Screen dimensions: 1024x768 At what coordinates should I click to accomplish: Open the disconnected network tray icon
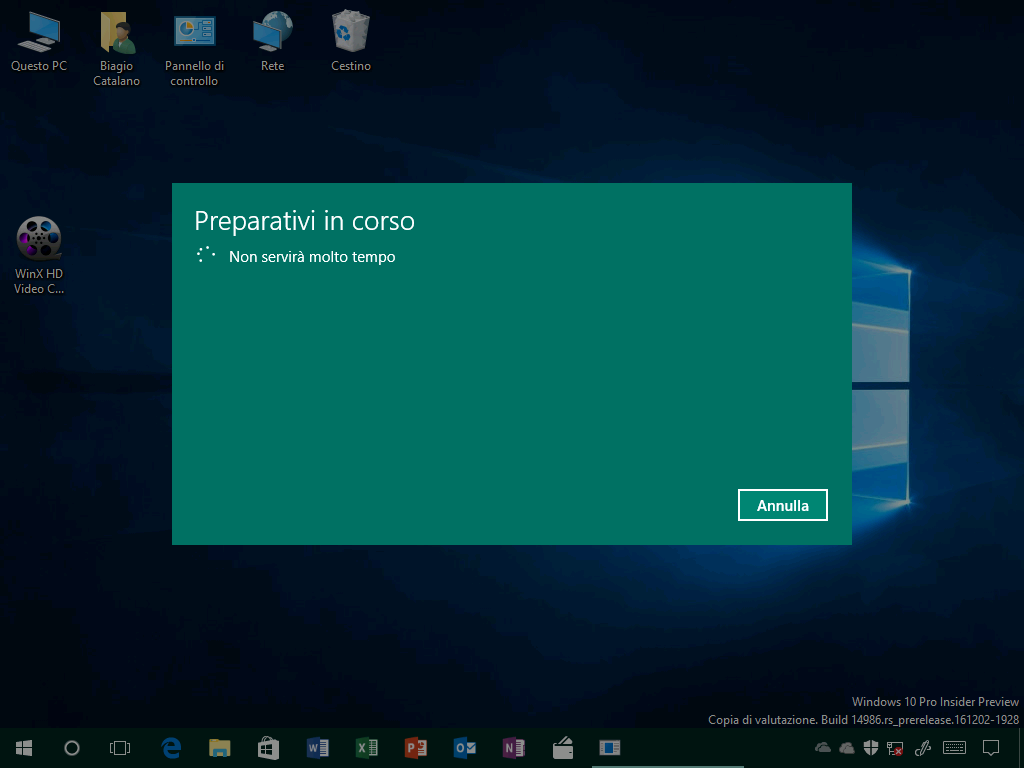point(895,748)
